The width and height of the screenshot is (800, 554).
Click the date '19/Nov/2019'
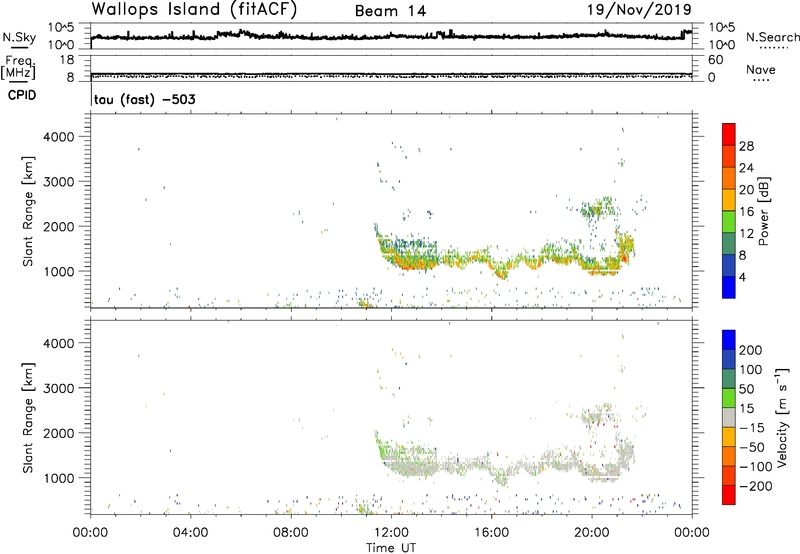click(x=639, y=10)
